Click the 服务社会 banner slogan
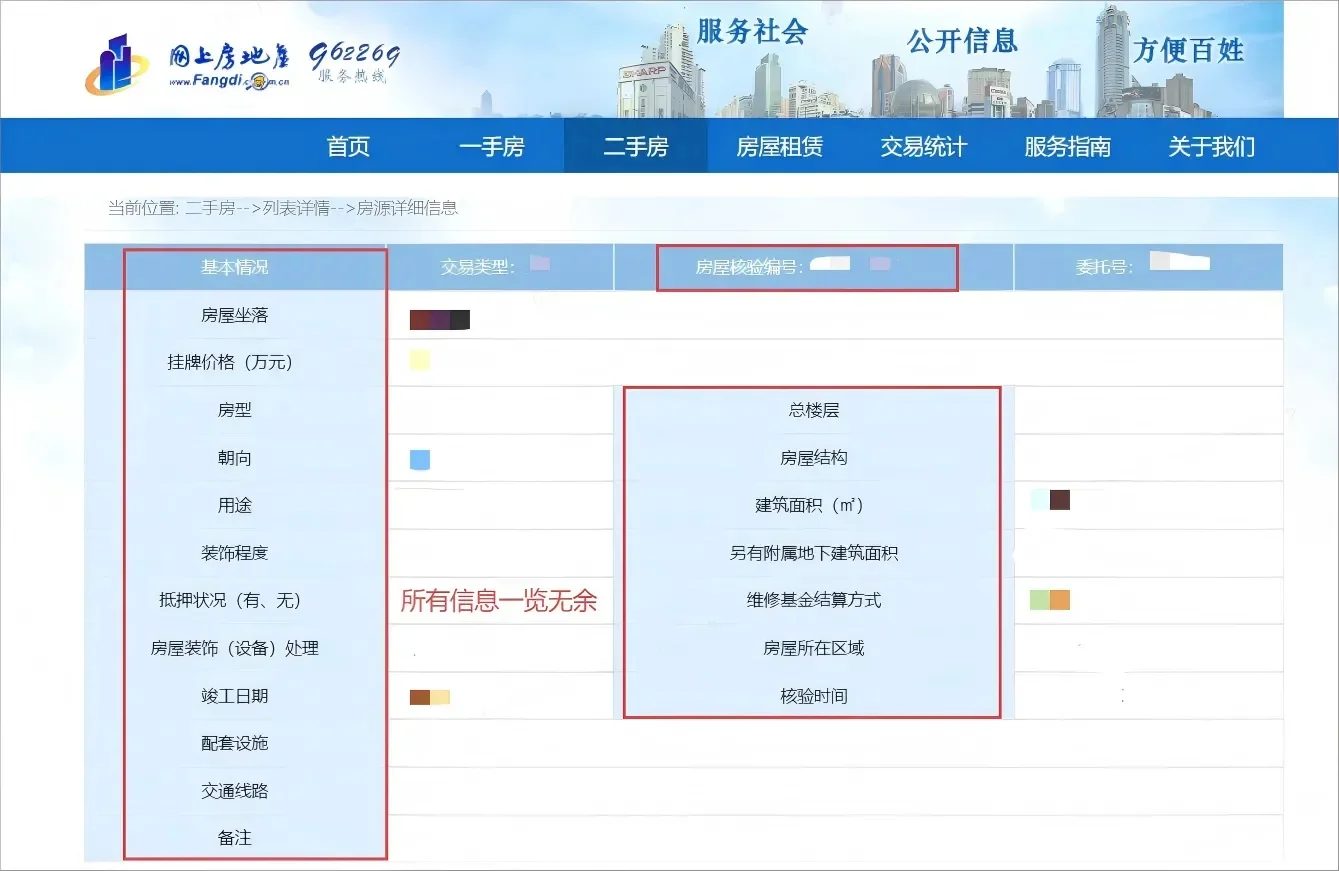The image size is (1339, 871). tap(752, 31)
